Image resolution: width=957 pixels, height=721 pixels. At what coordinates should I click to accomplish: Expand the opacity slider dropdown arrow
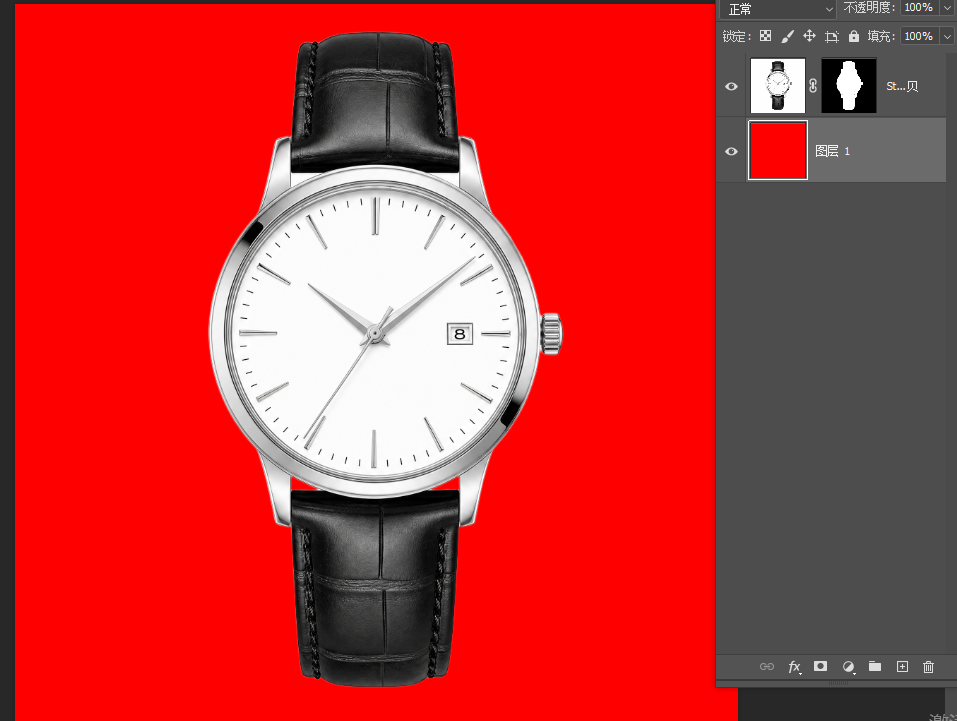coord(947,8)
